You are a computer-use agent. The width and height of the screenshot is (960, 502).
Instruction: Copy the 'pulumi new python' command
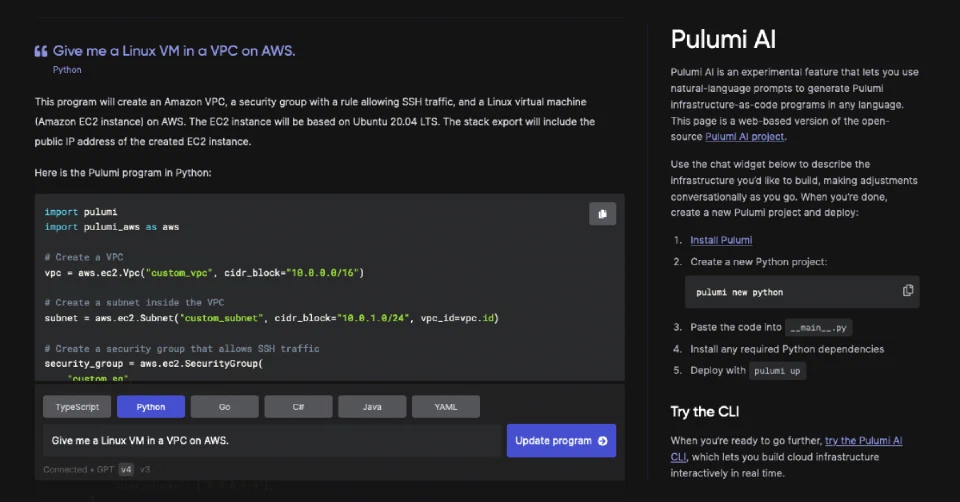click(x=908, y=291)
